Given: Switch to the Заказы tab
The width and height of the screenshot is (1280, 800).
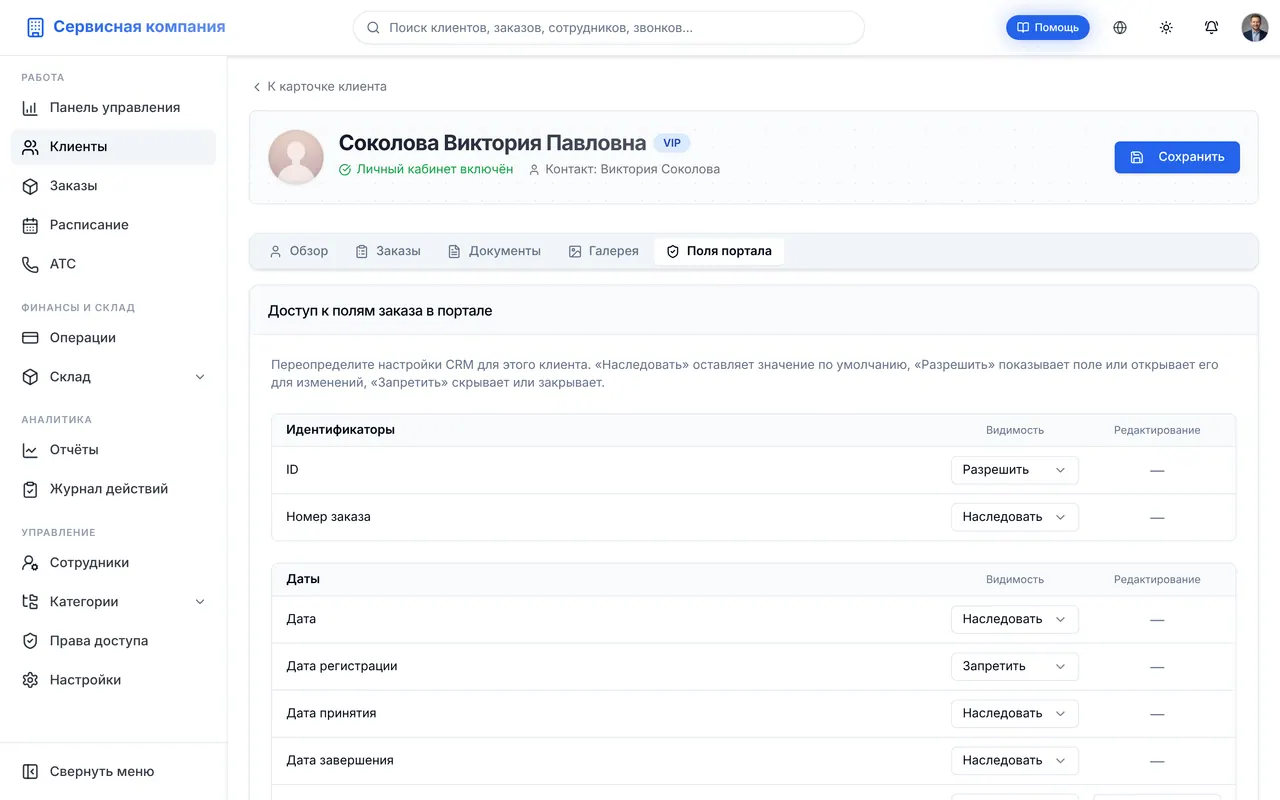Looking at the screenshot, I should pos(388,251).
